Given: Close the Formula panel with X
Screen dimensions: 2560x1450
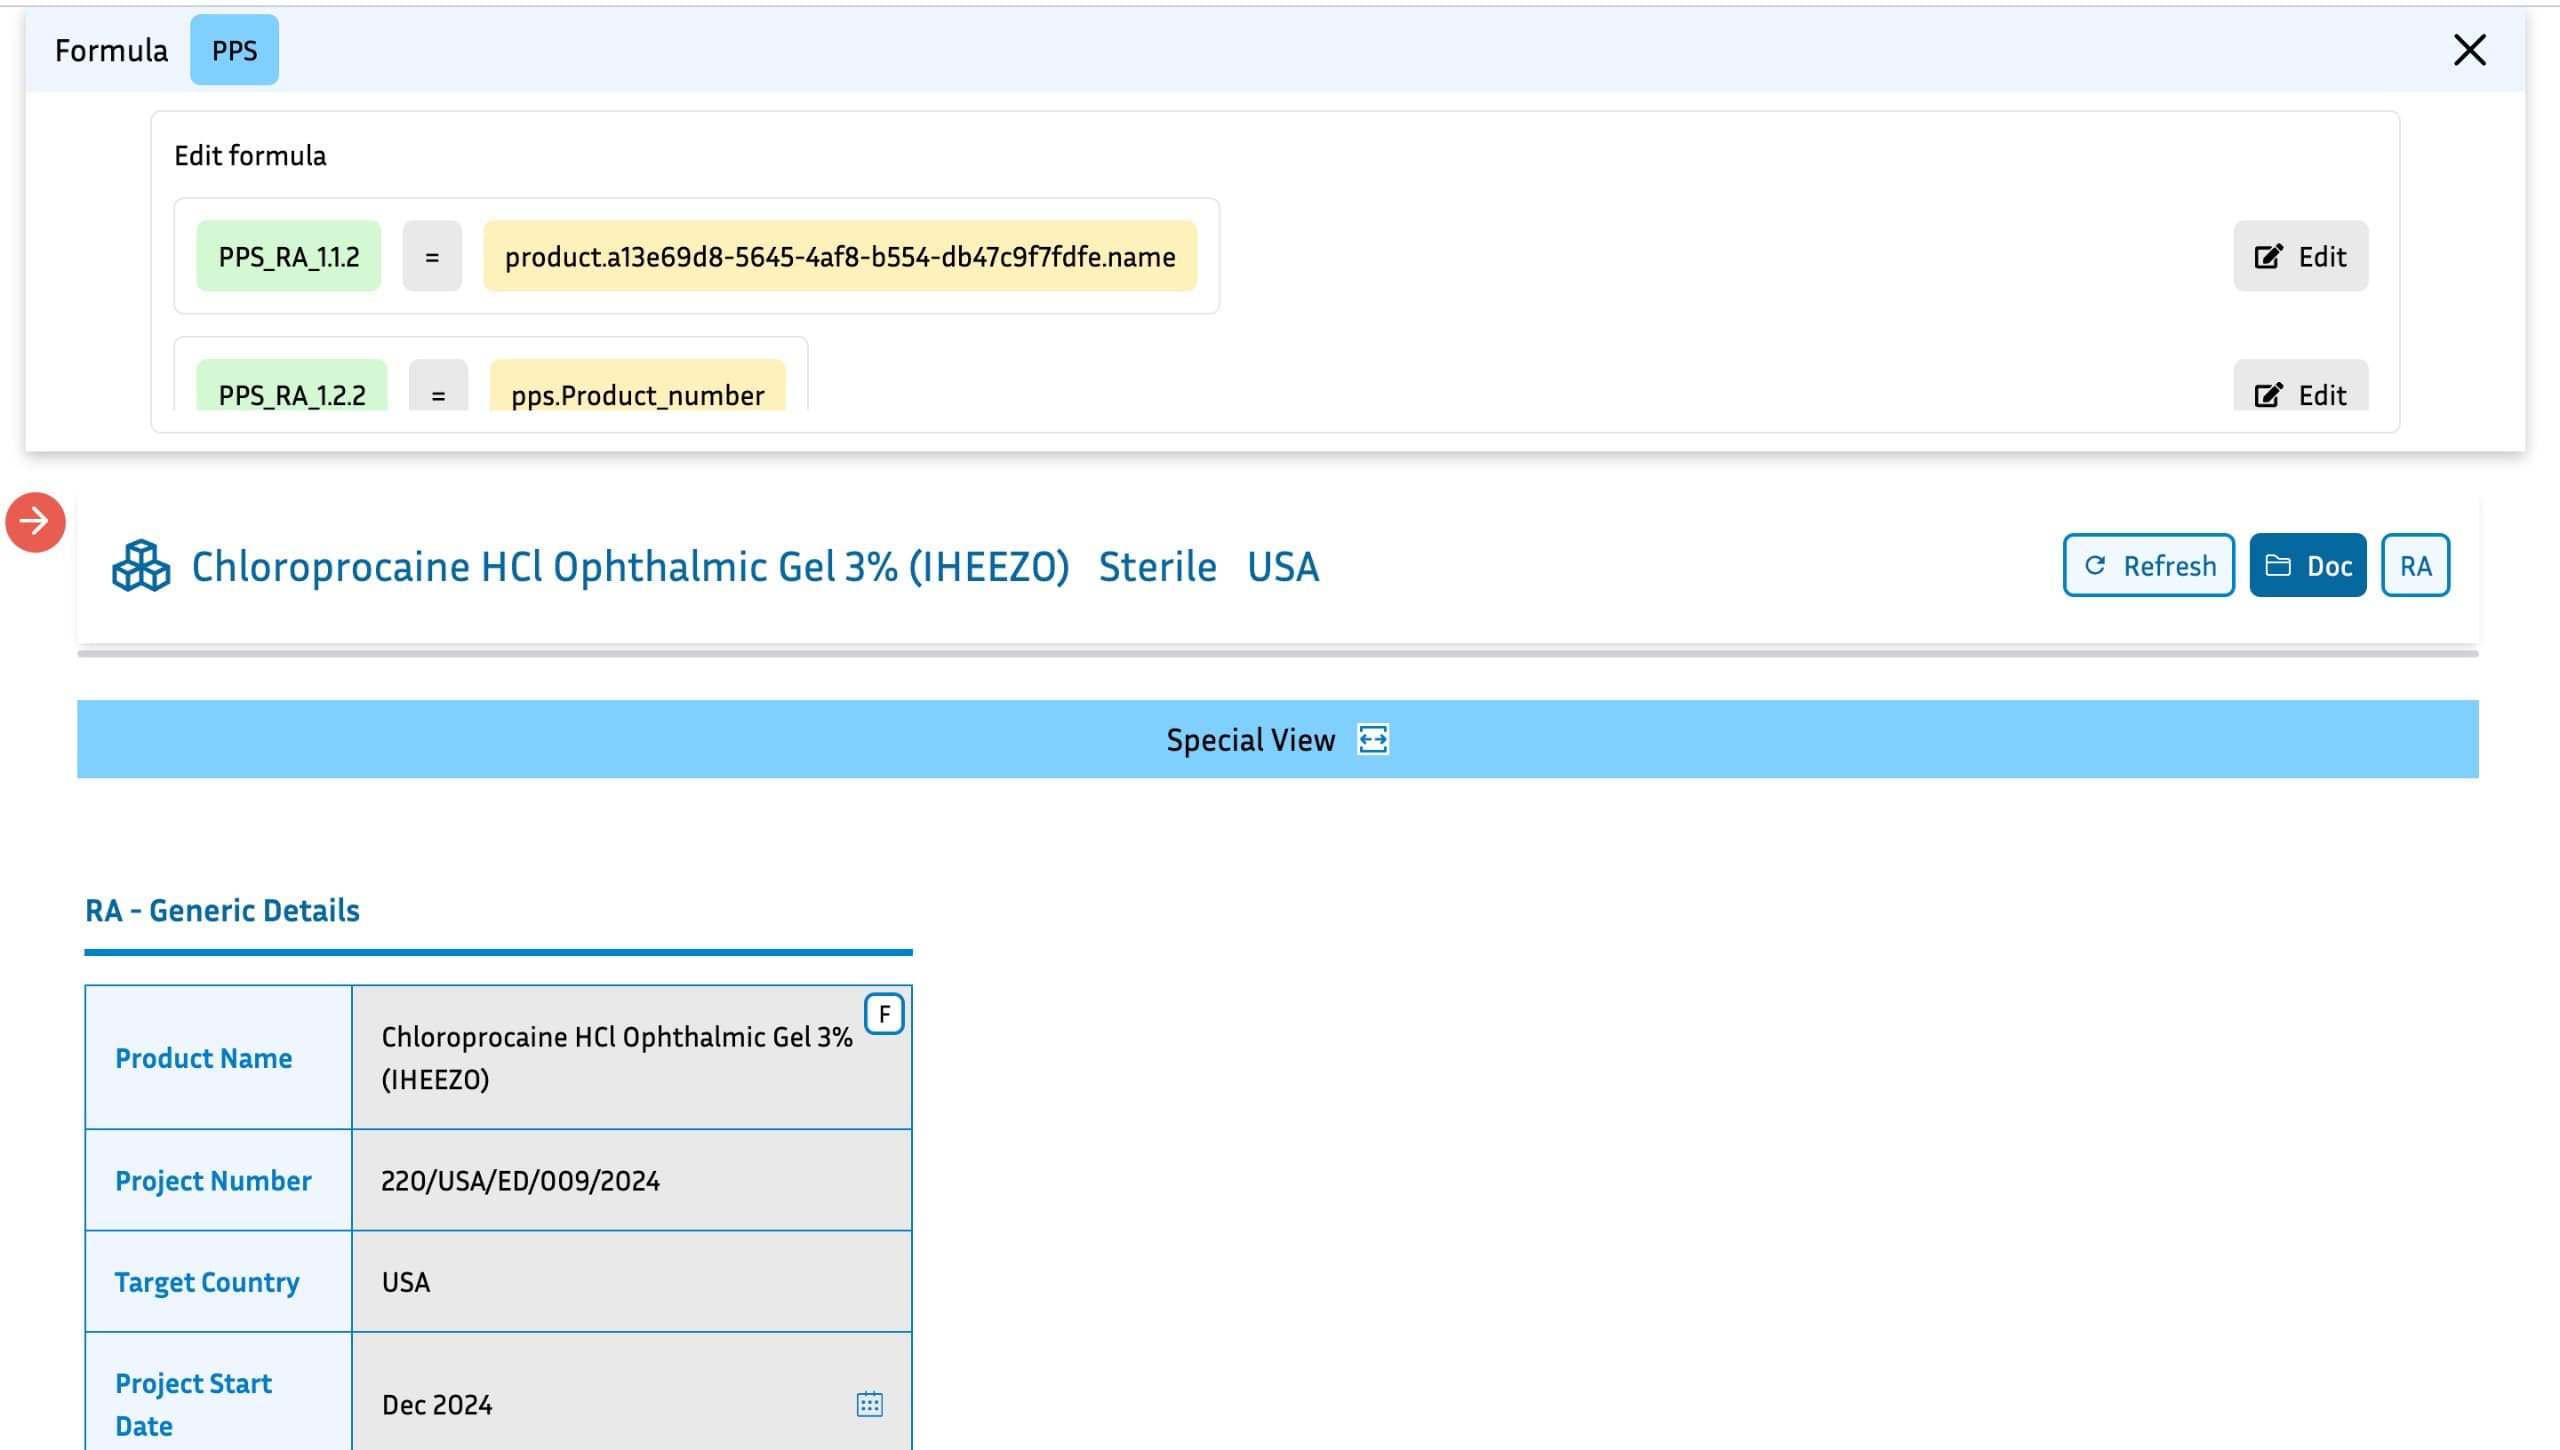Looking at the screenshot, I should [x=2469, y=50].
